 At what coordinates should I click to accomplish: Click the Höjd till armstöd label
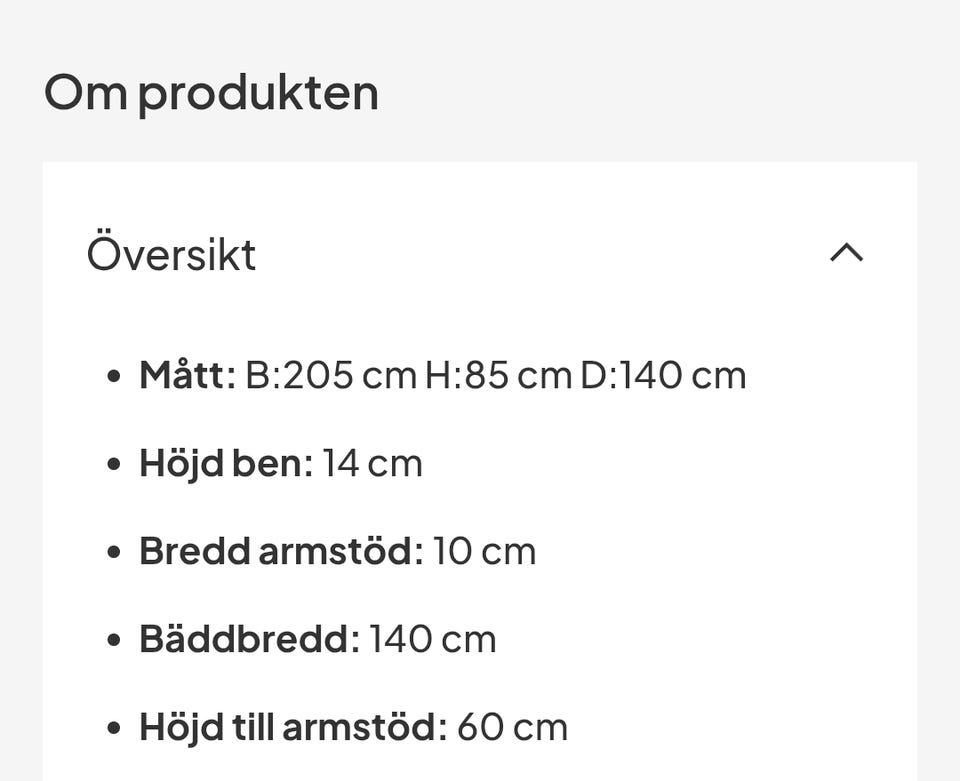point(293,728)
